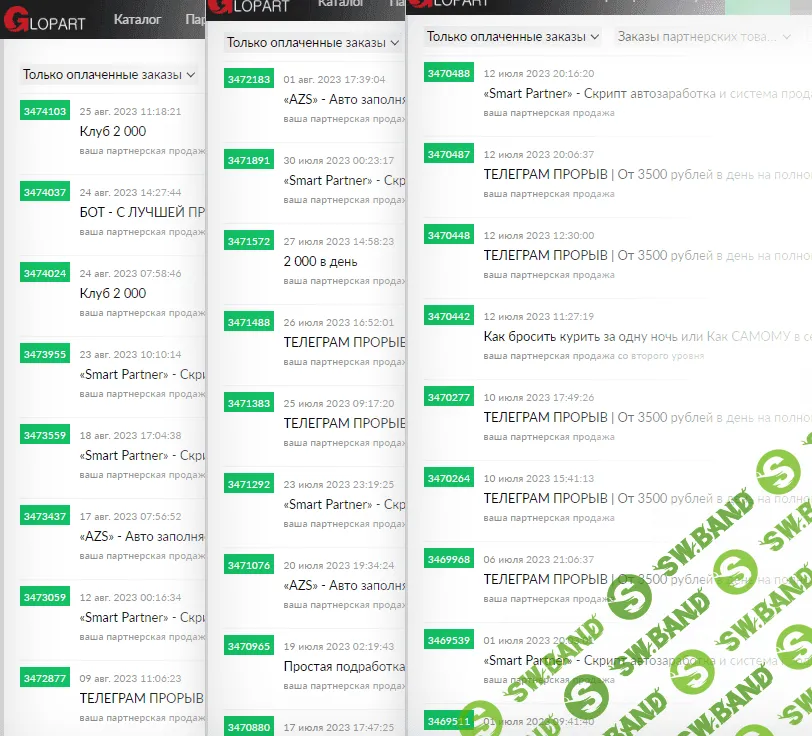
Task: Click the date 18 авг. 2023 17:04:38
Action: click(x=130, y=436)
